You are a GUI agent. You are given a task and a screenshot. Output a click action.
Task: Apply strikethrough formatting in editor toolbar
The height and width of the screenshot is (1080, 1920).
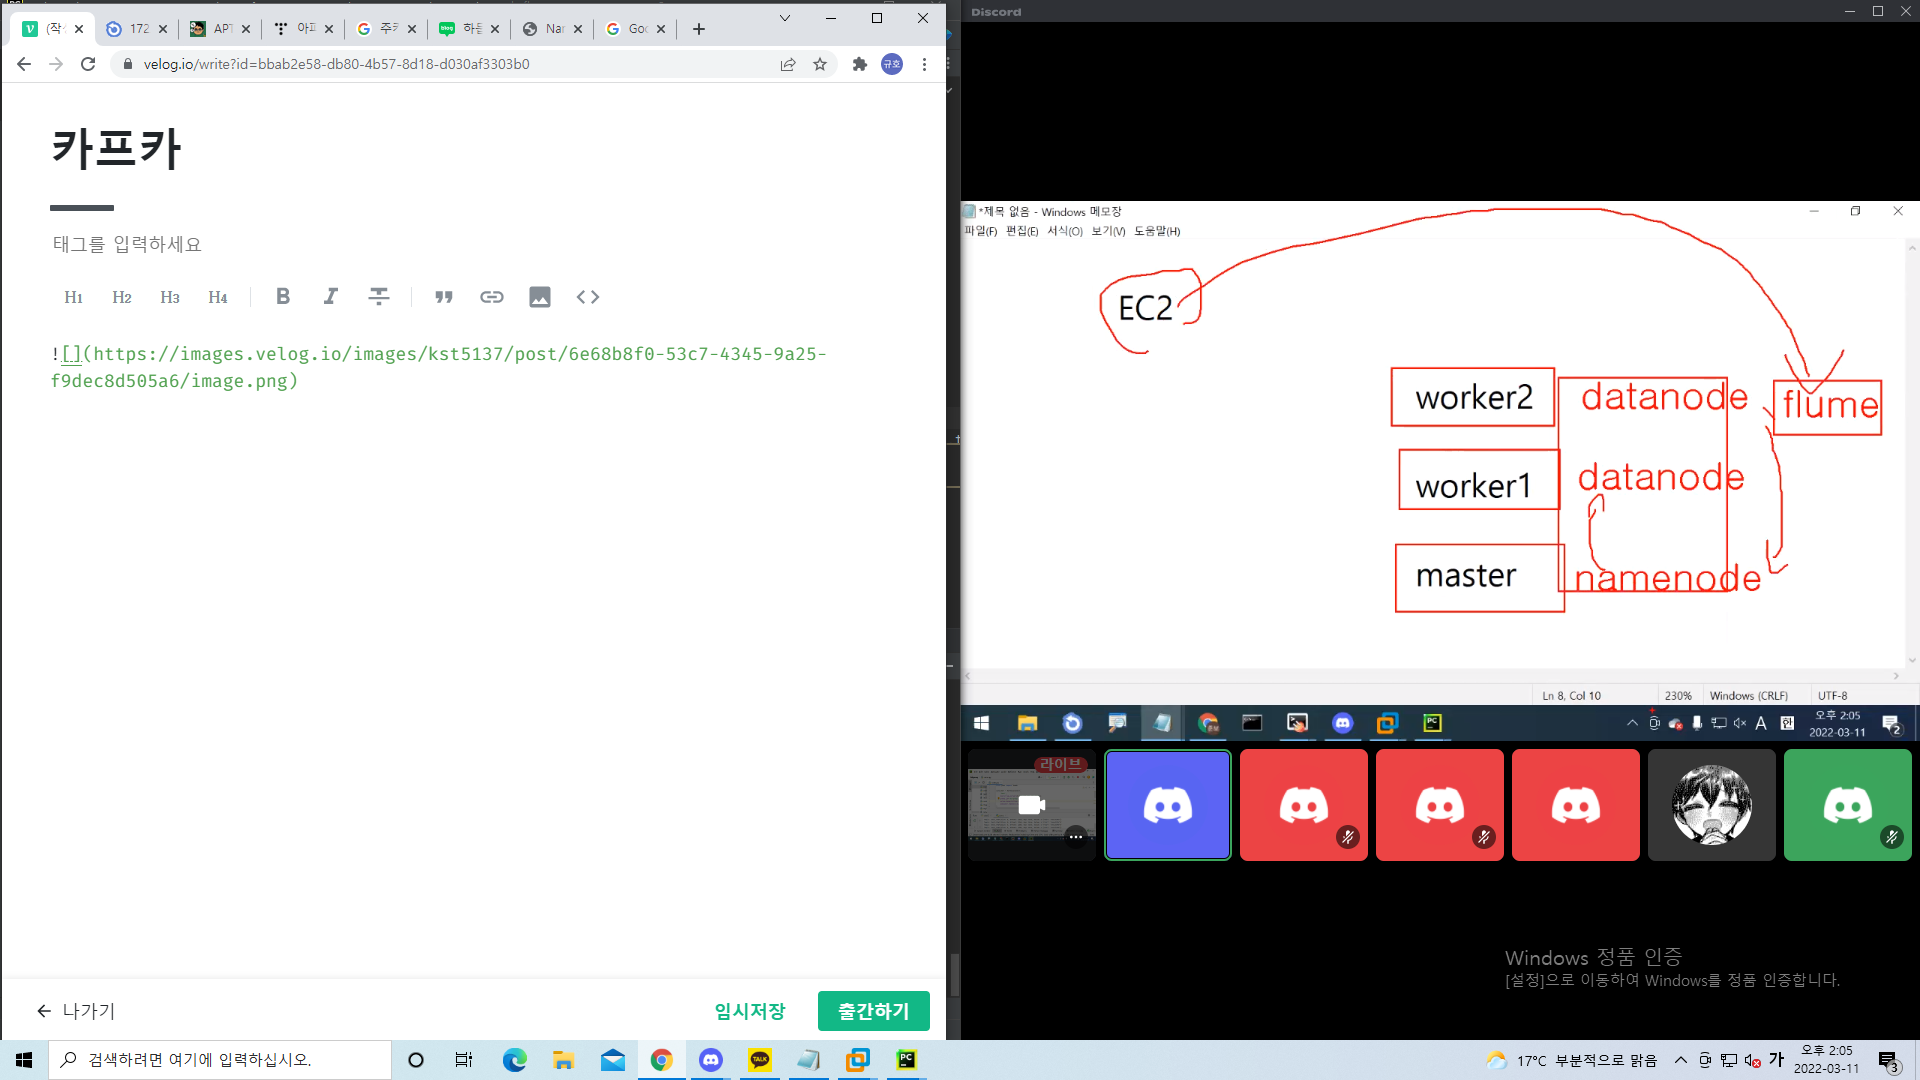(x=379, y=297)
